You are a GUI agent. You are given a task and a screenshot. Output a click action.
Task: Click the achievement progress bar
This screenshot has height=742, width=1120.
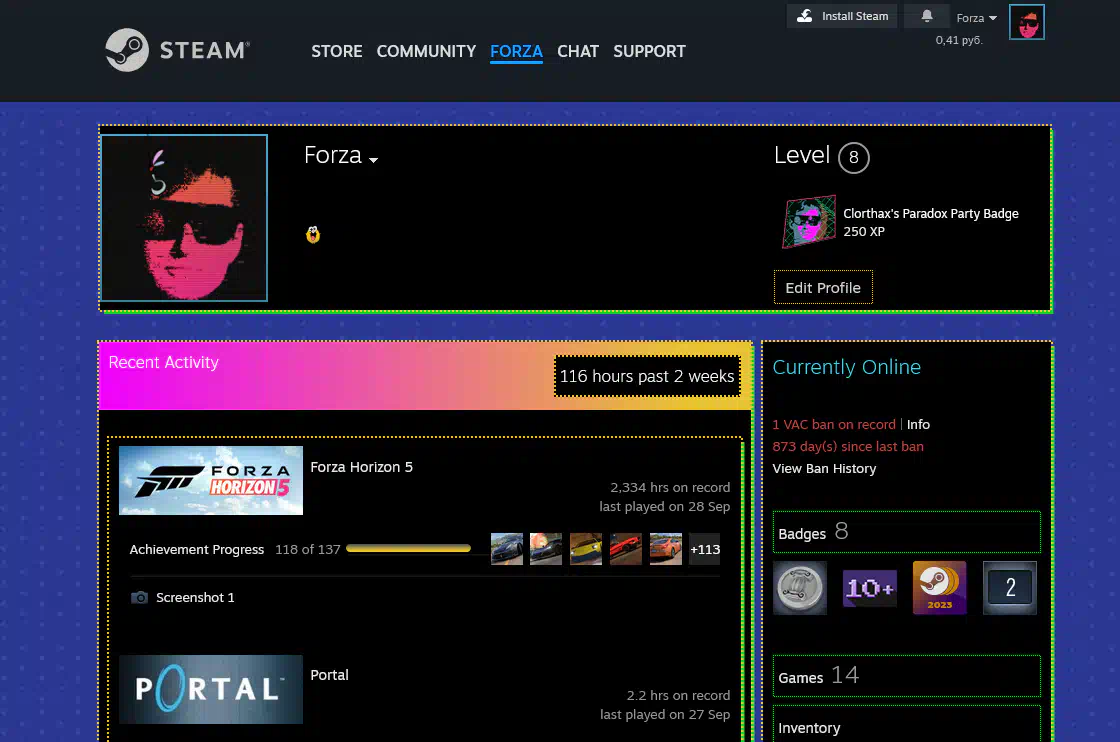tap(408, 548)
